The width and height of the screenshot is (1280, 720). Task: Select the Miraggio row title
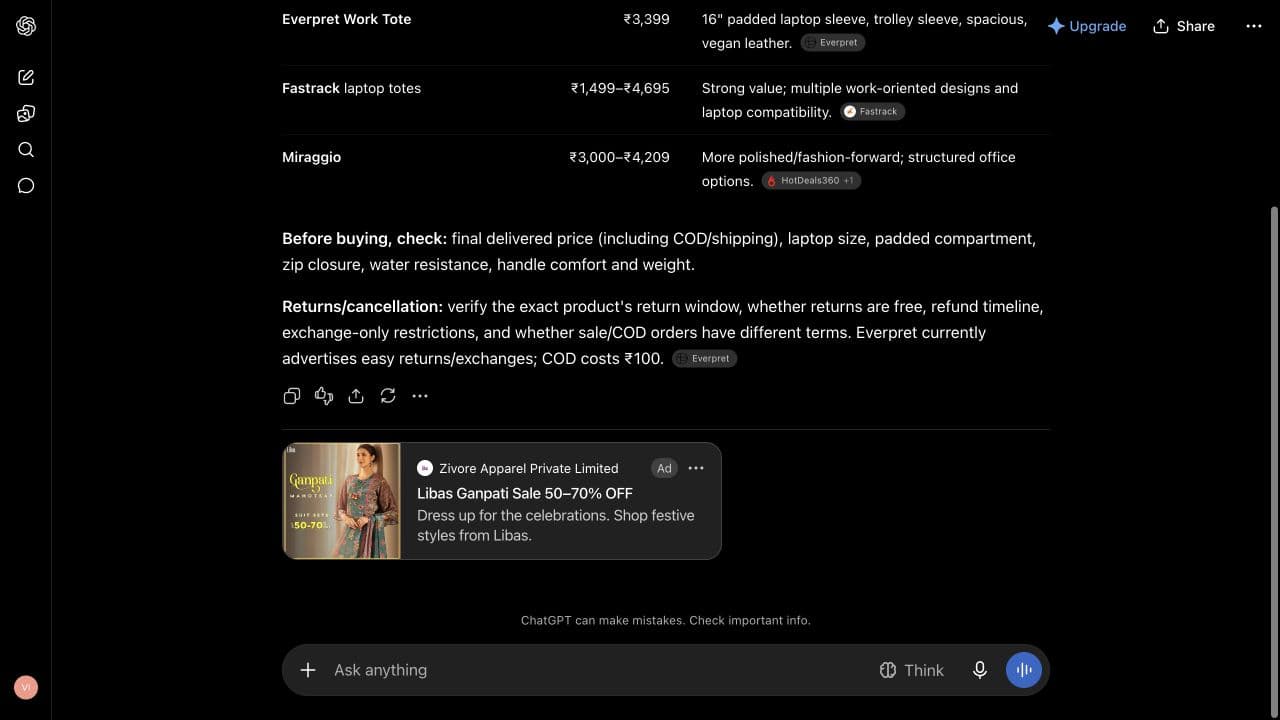[311, 157]
